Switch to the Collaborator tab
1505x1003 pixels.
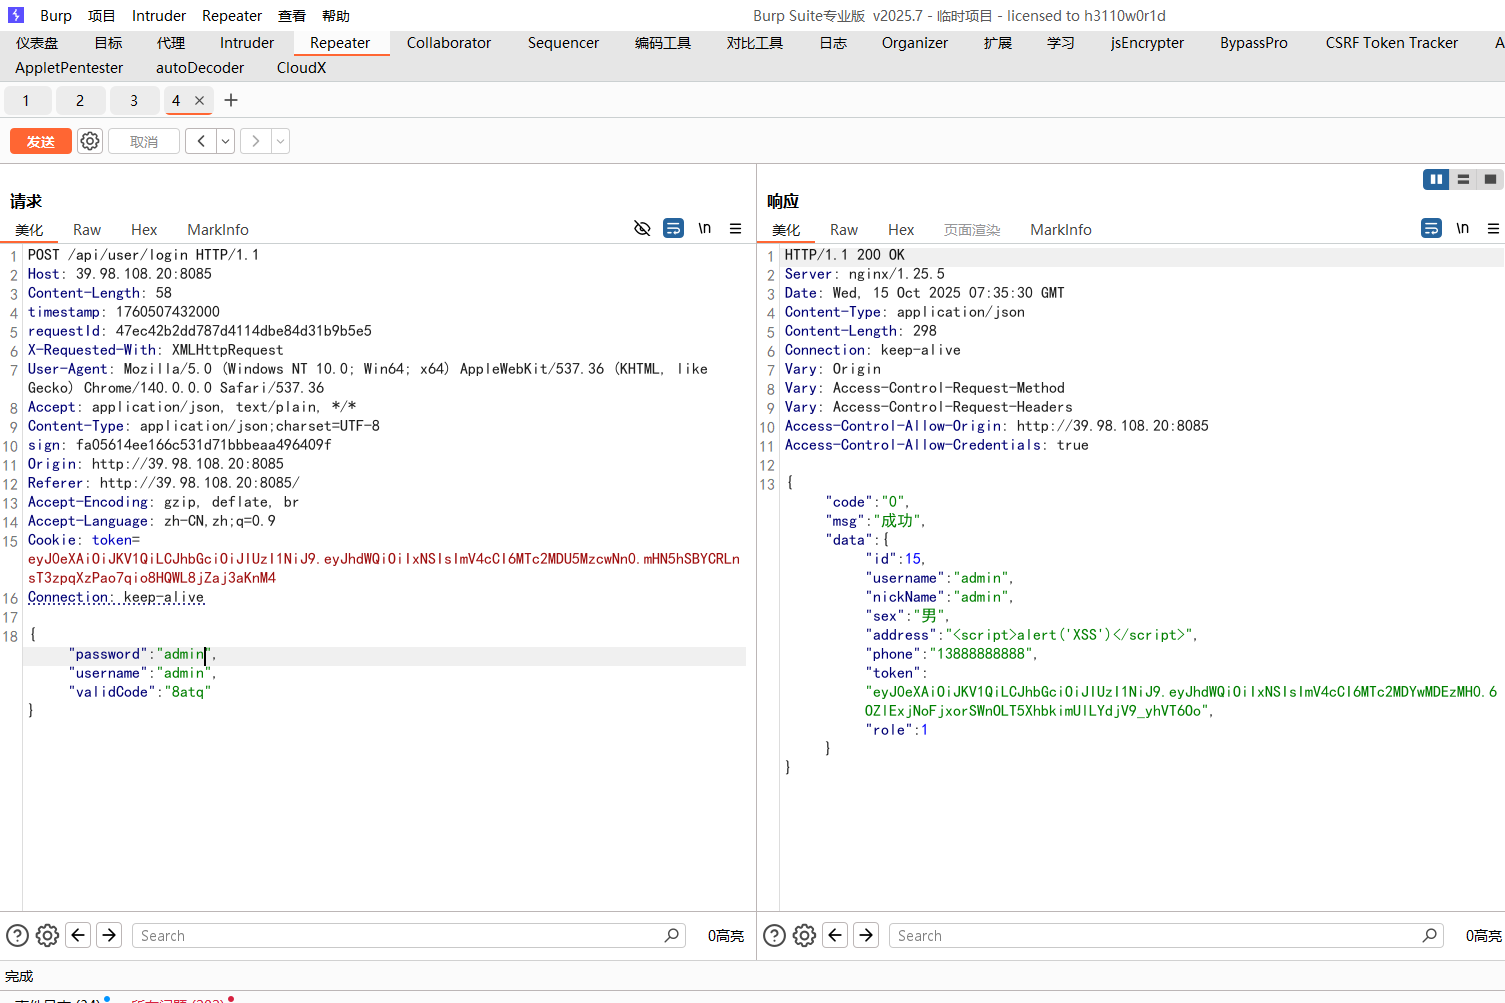pos(448,43)
